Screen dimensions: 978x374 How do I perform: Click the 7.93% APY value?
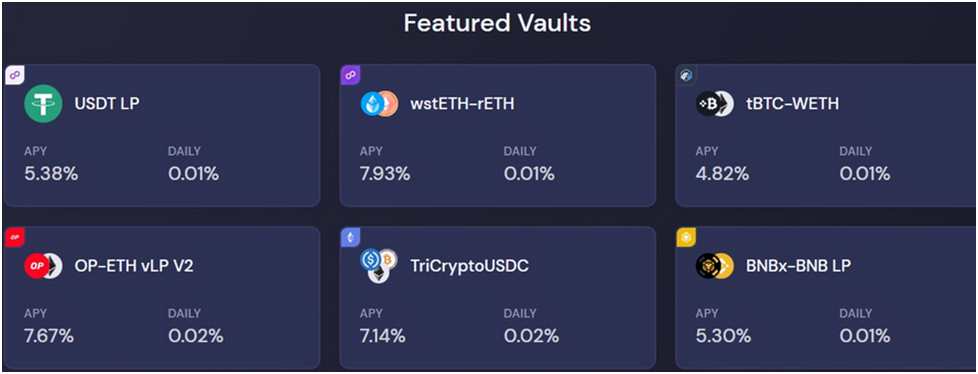tap(385, 174)
